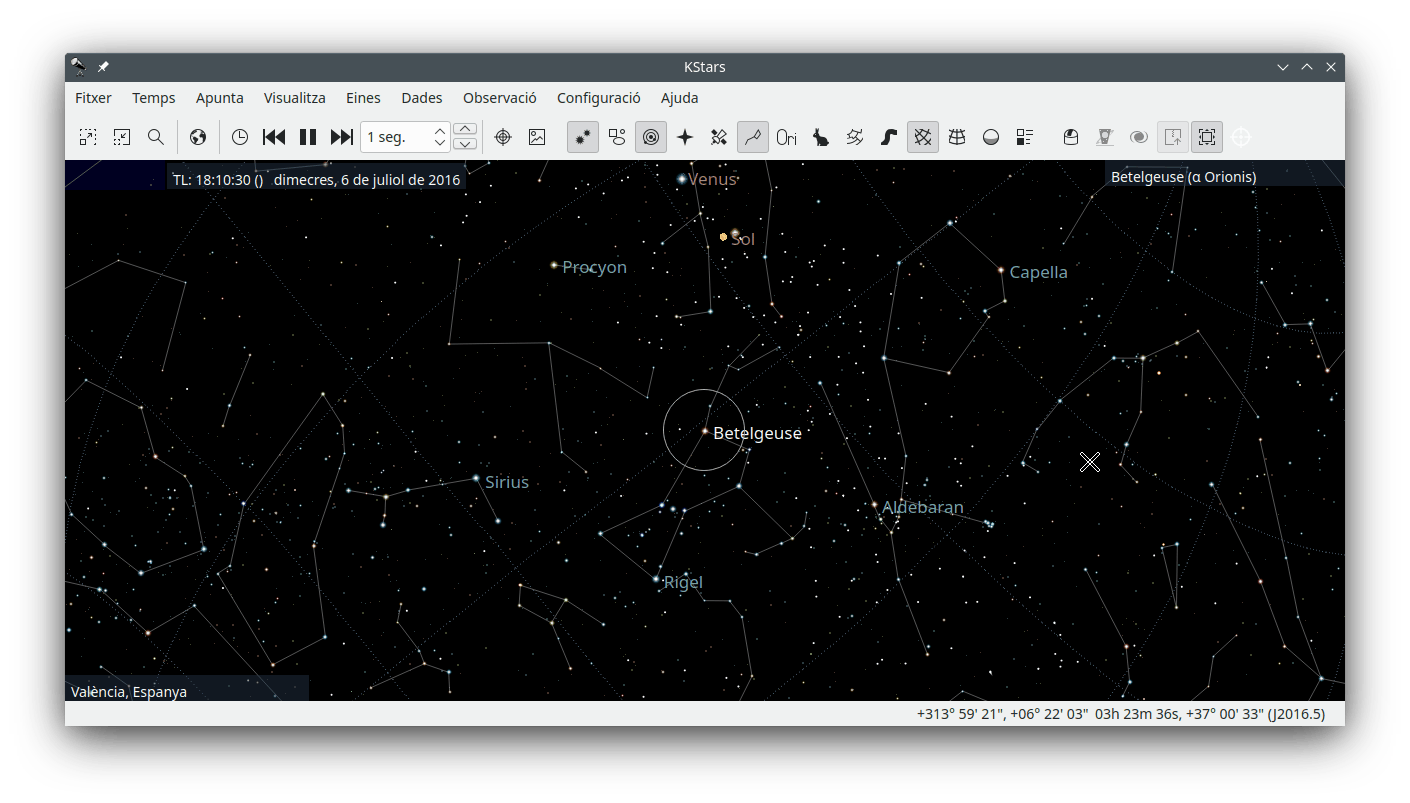Step the clock backward one step

point(274,137)
